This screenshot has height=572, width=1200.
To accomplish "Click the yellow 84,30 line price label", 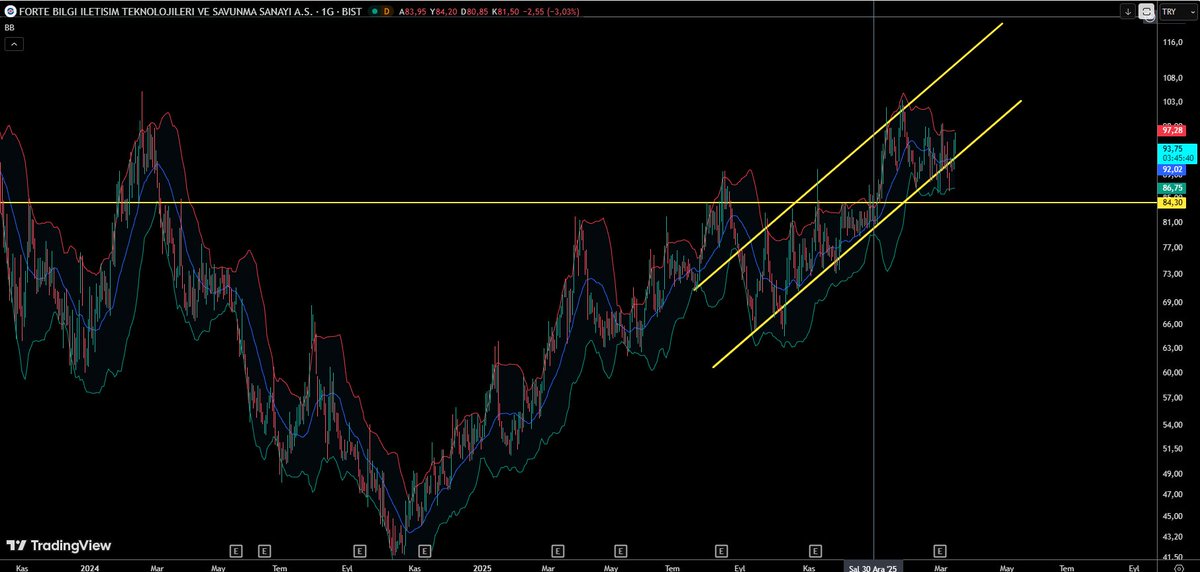I will (1172, 203).
